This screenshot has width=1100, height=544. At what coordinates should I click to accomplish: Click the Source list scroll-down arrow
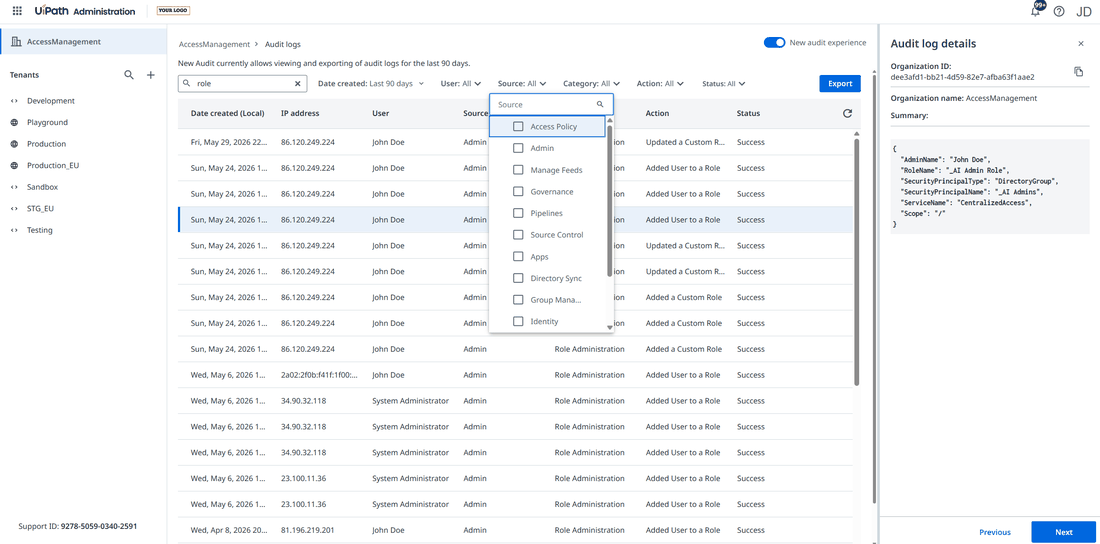click(x=610, y=327)
